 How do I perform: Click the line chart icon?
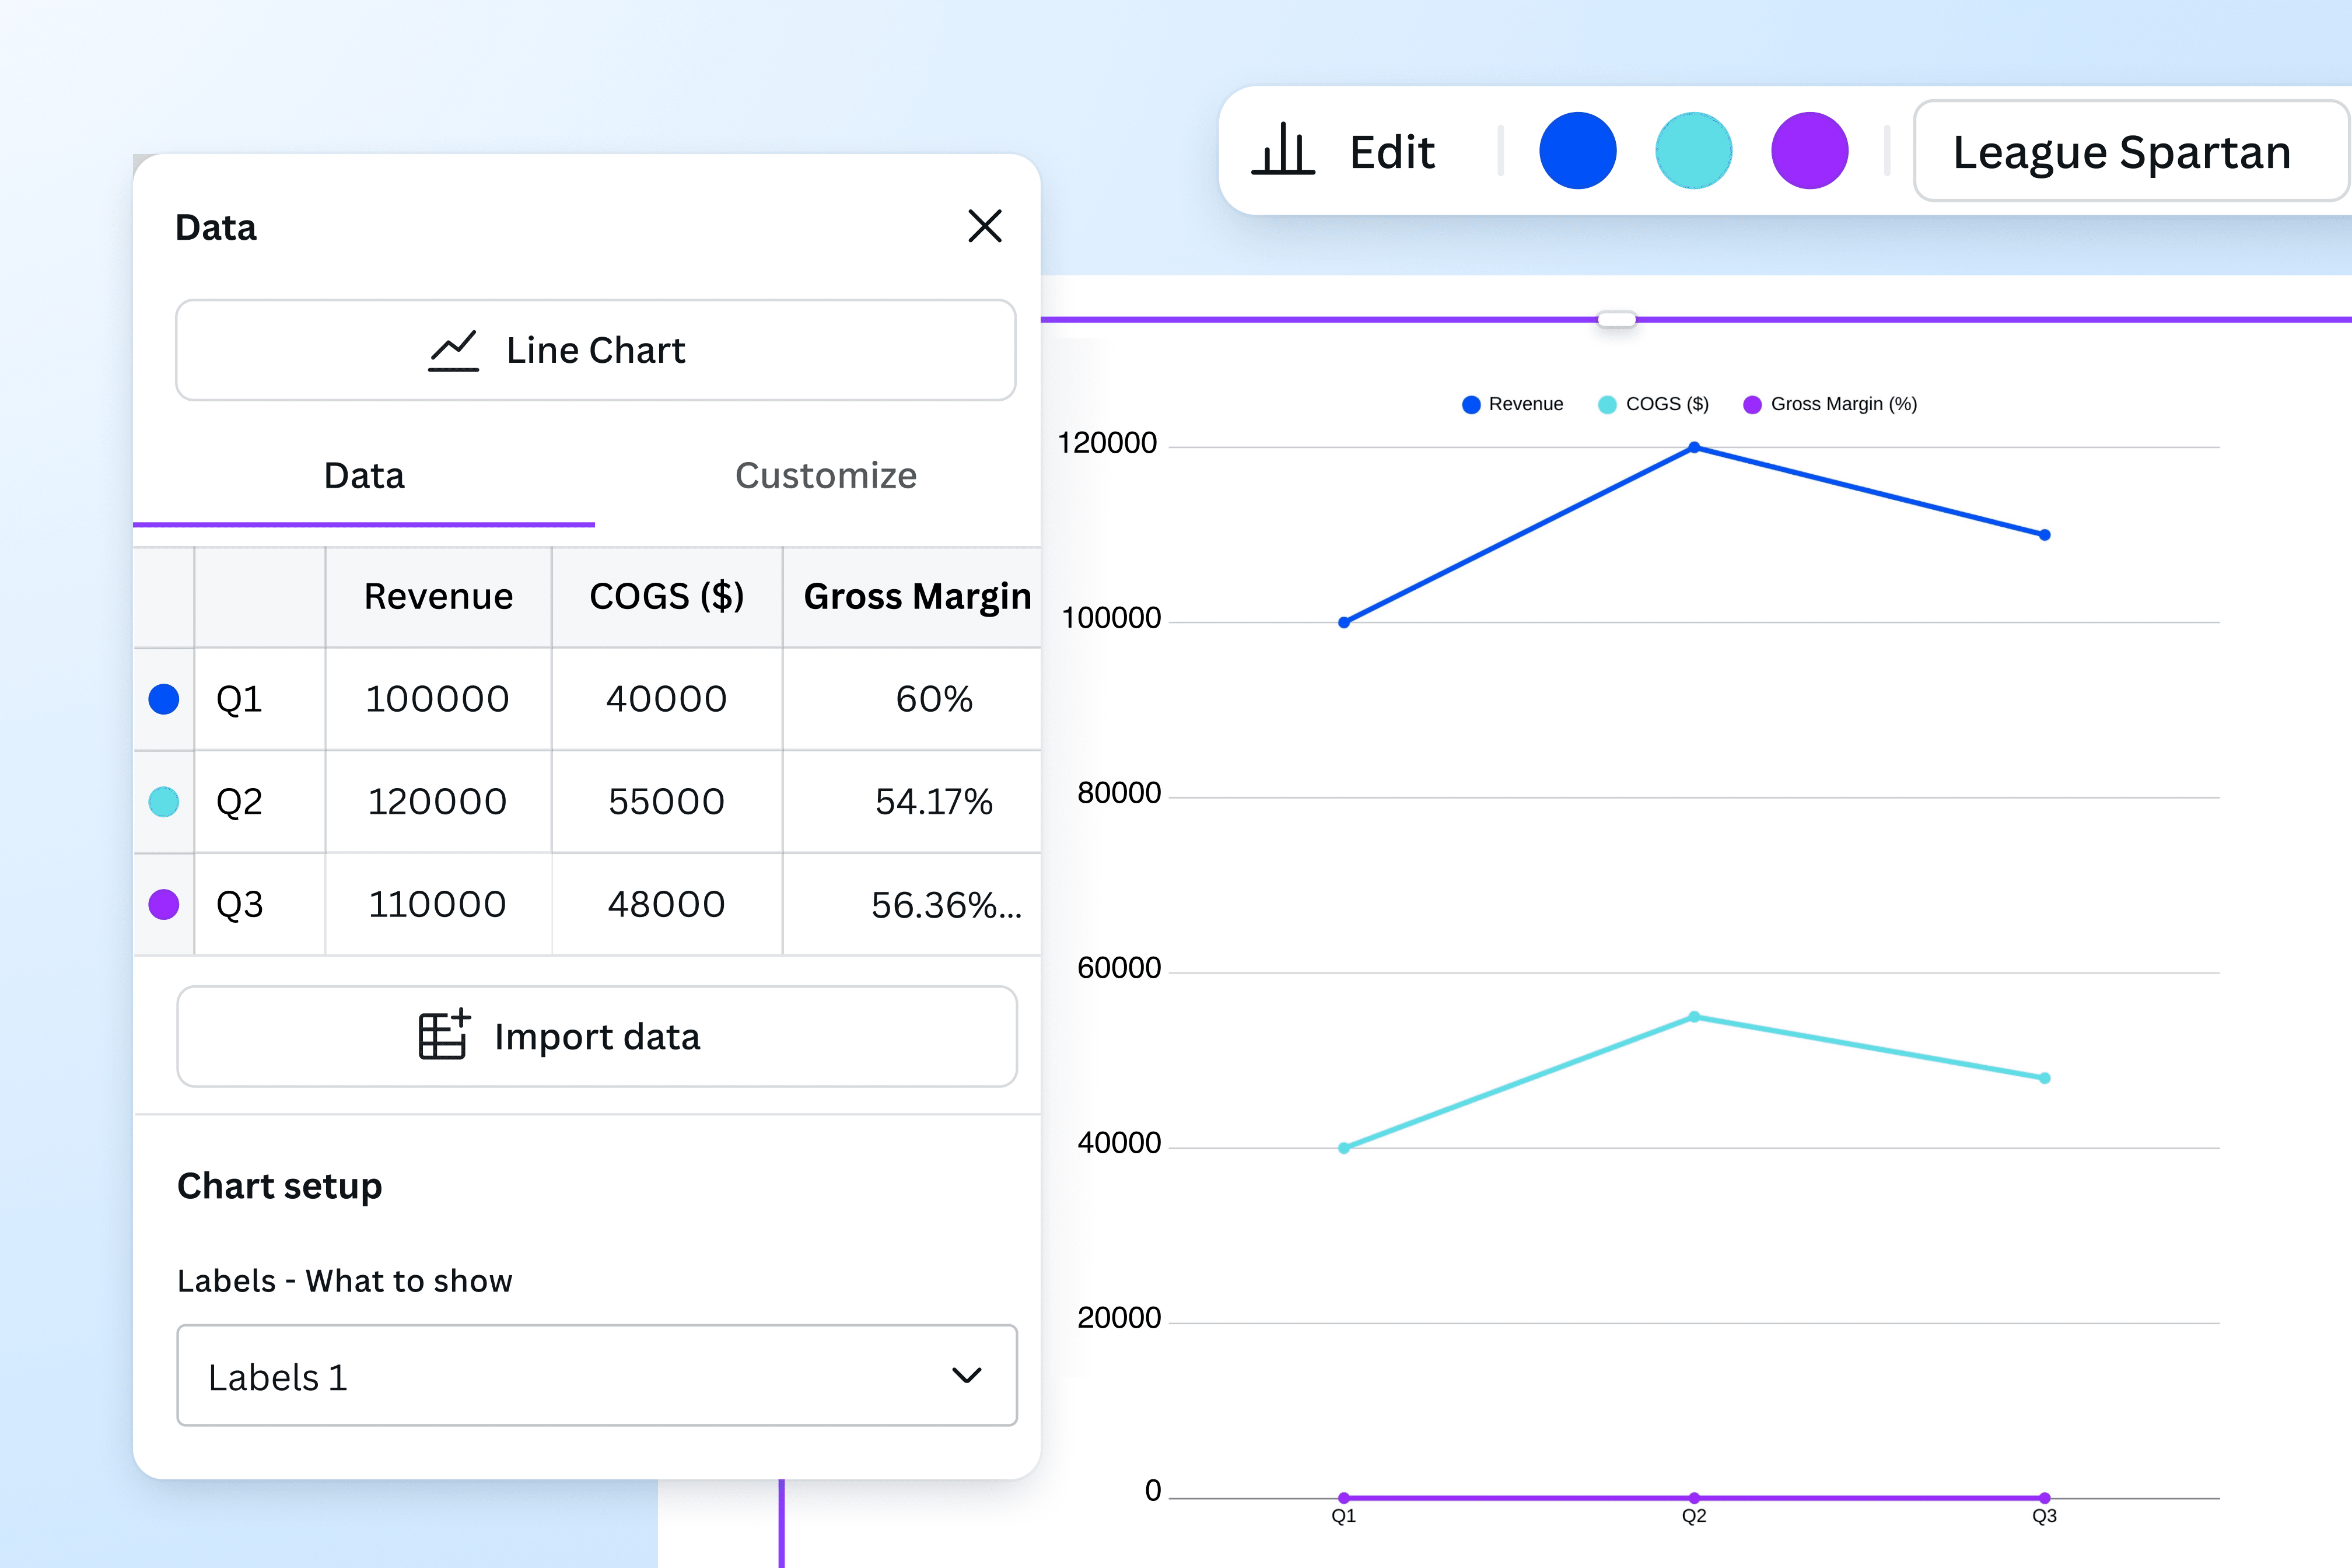click(x=453, y=351)
